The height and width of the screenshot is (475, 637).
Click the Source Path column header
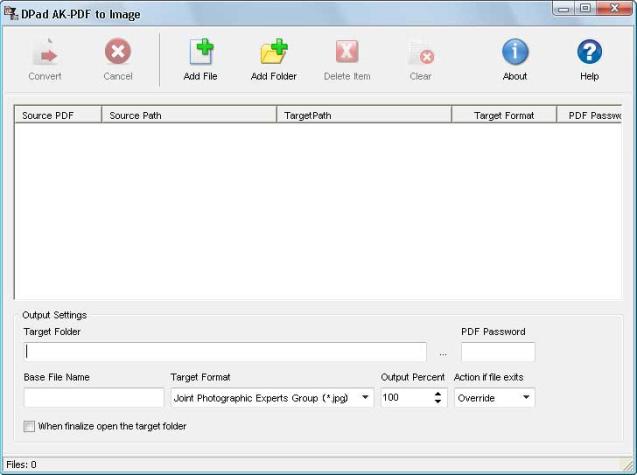point(189,115)
